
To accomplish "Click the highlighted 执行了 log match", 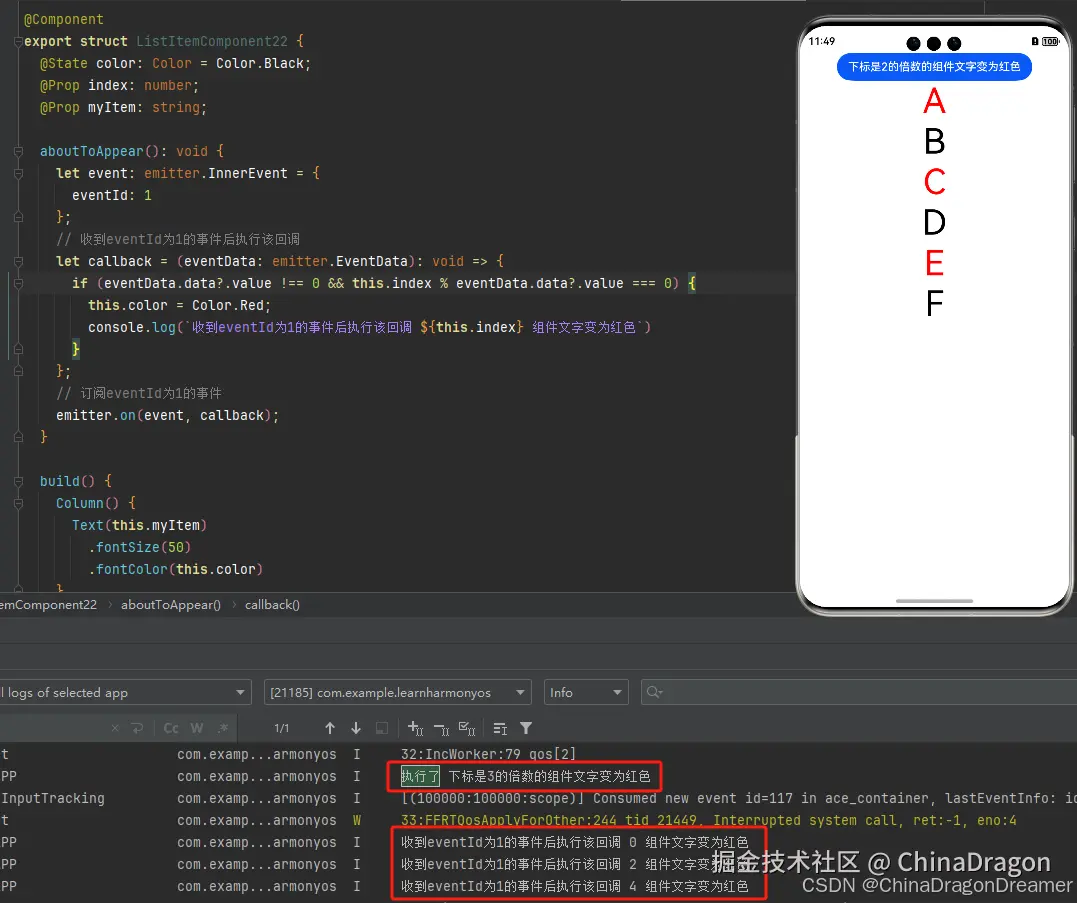I will pos(420,776).
